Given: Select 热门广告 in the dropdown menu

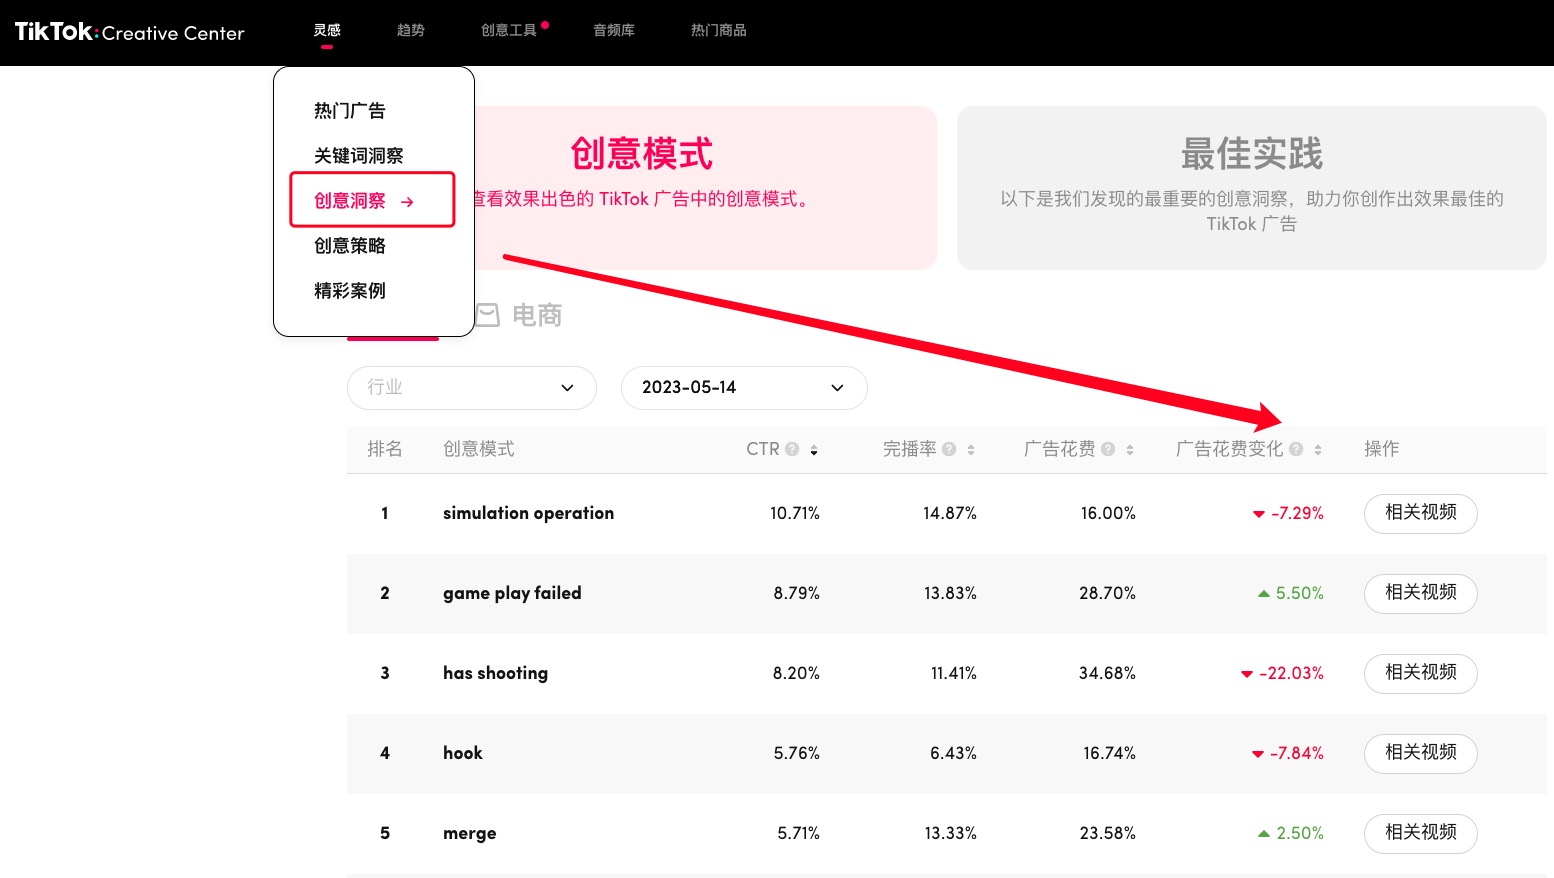Looking at the screenshot, I should 349,110.
